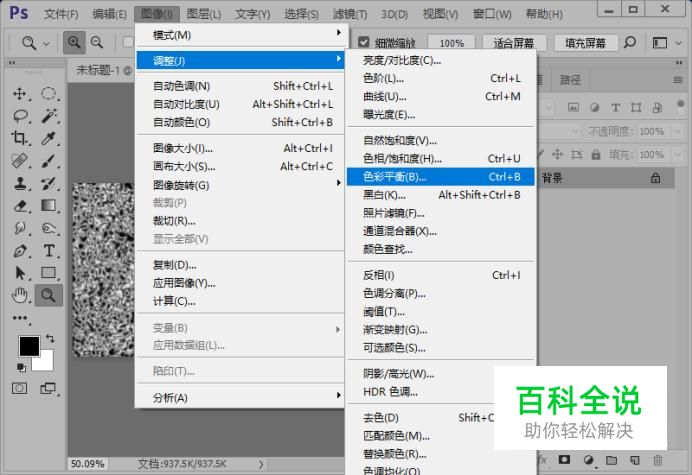The width and height of the screenshot is (692, 475).
Task: Toggle lock position in the Lock row
Action: point(557,154)
